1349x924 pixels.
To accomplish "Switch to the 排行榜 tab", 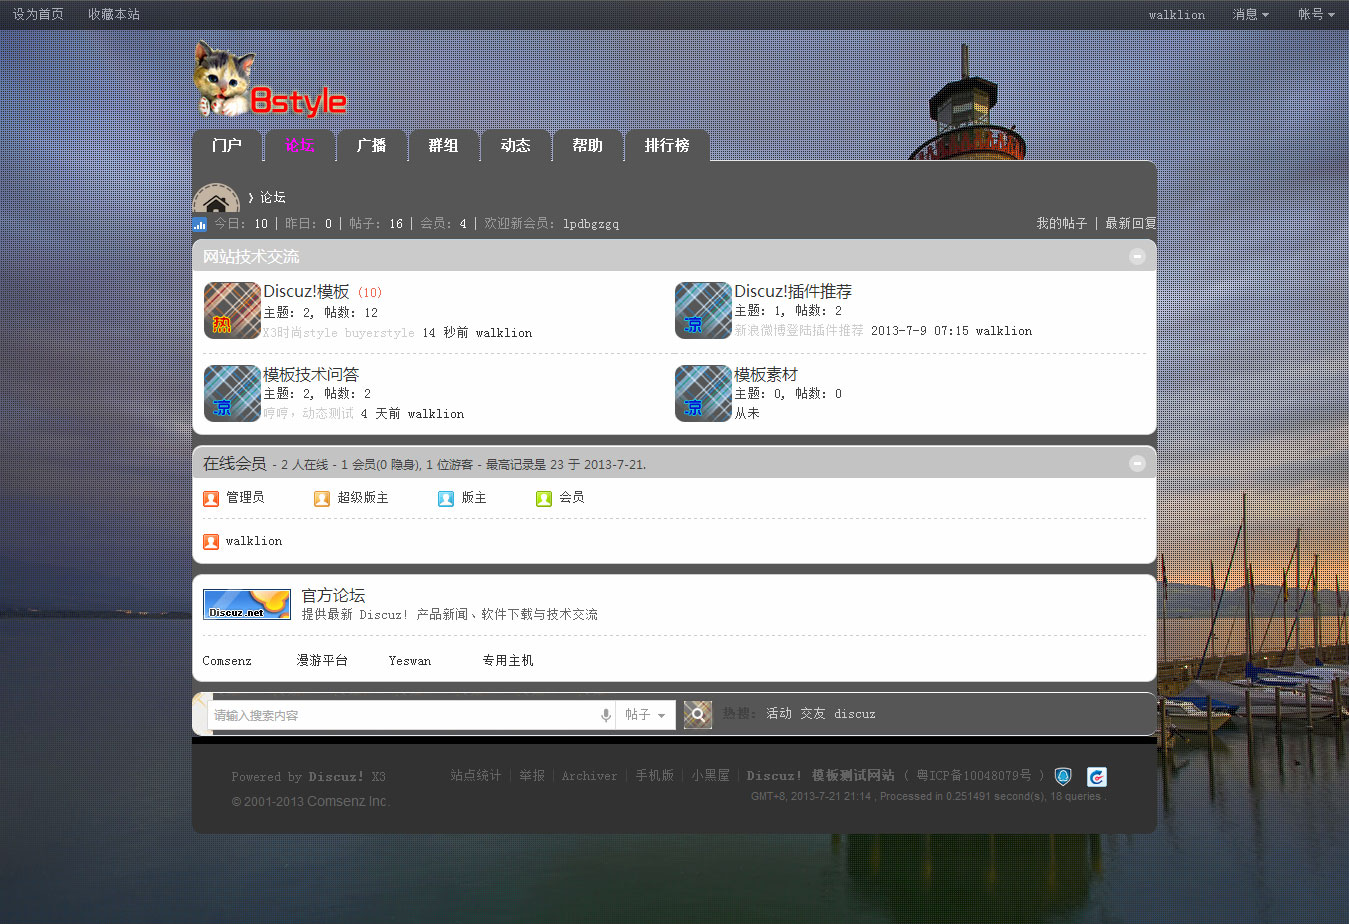I will tap(667, 146).
